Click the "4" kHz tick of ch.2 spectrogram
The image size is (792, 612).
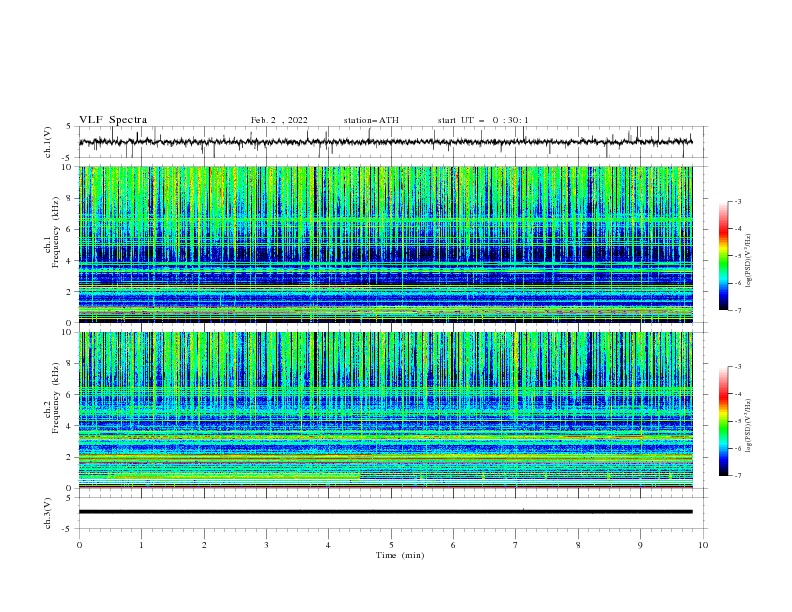click(x=70, y=426)
